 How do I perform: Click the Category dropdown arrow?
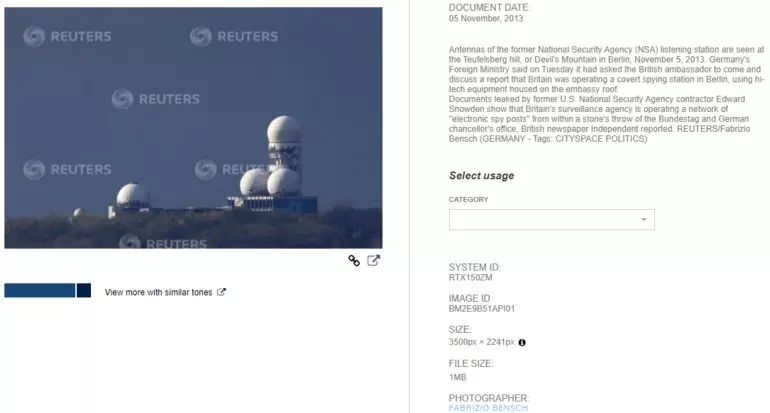coord(643,220)
